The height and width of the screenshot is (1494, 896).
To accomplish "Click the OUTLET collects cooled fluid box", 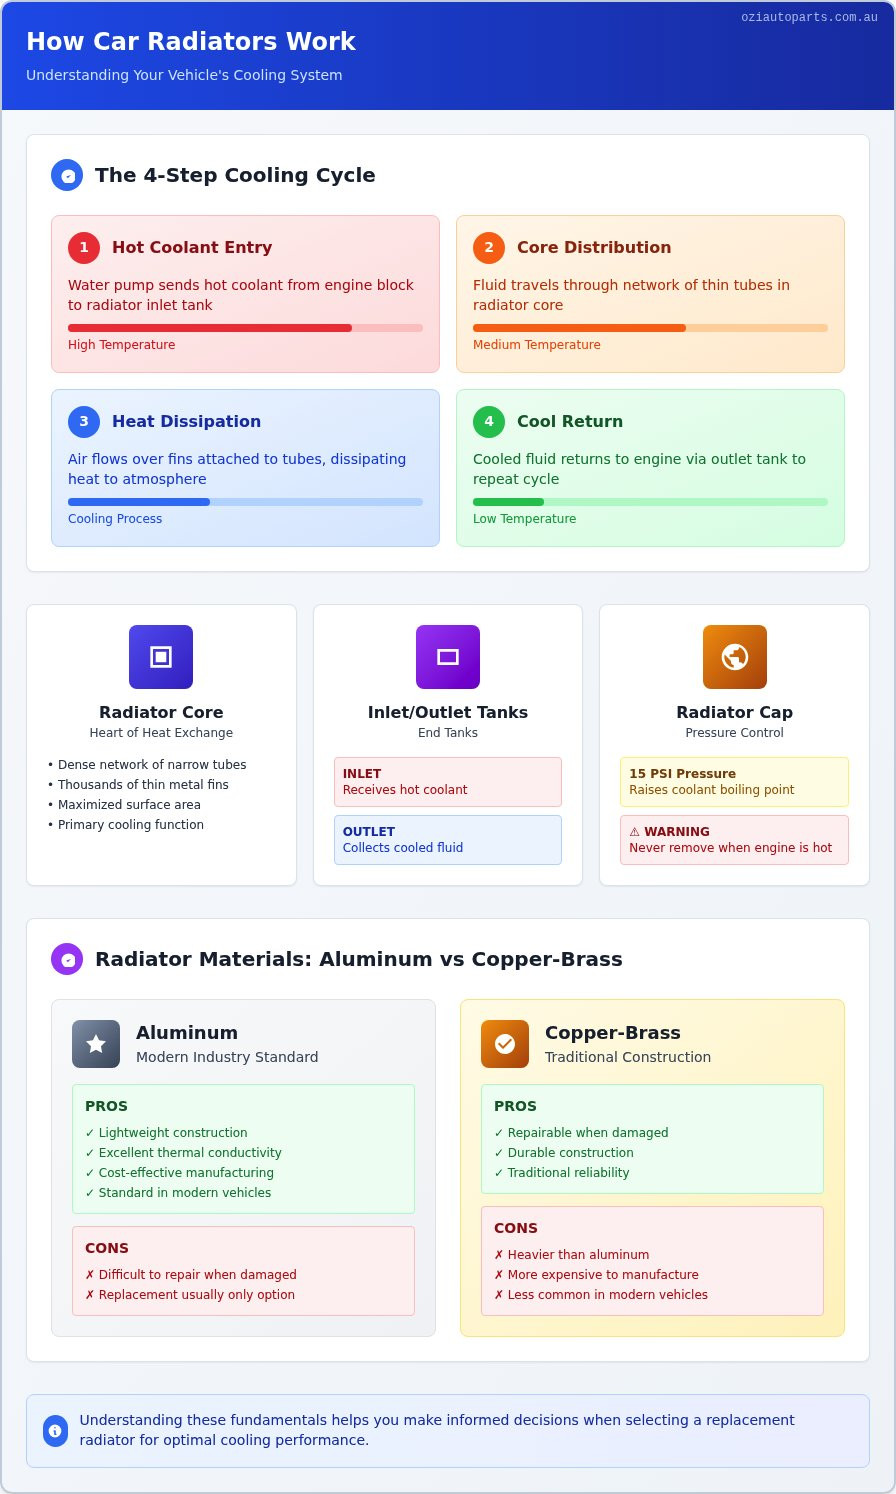I will pos(448,840).
